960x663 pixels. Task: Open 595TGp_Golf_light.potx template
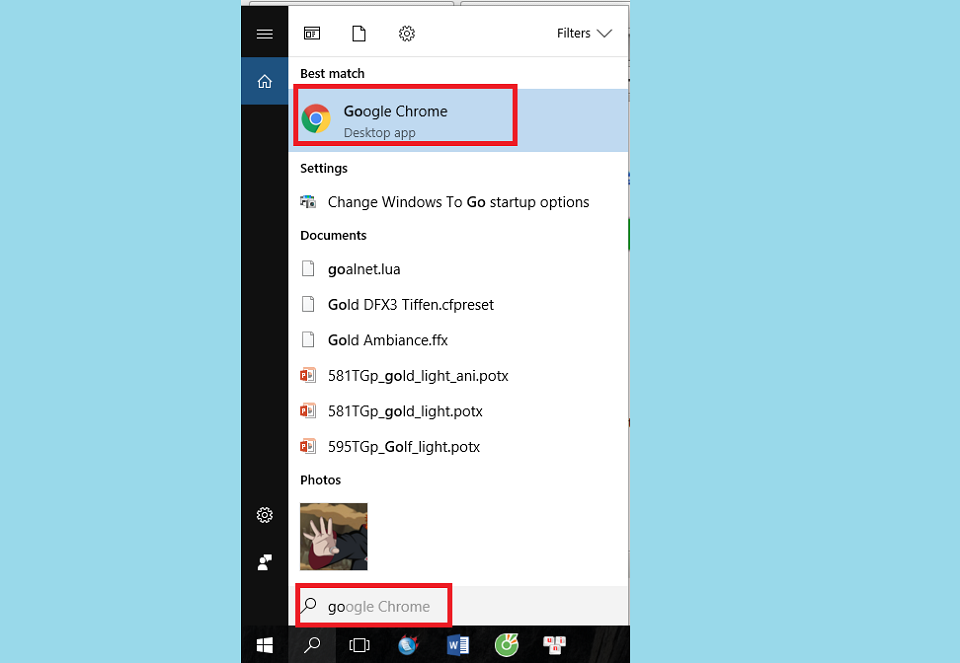[458, 446]
